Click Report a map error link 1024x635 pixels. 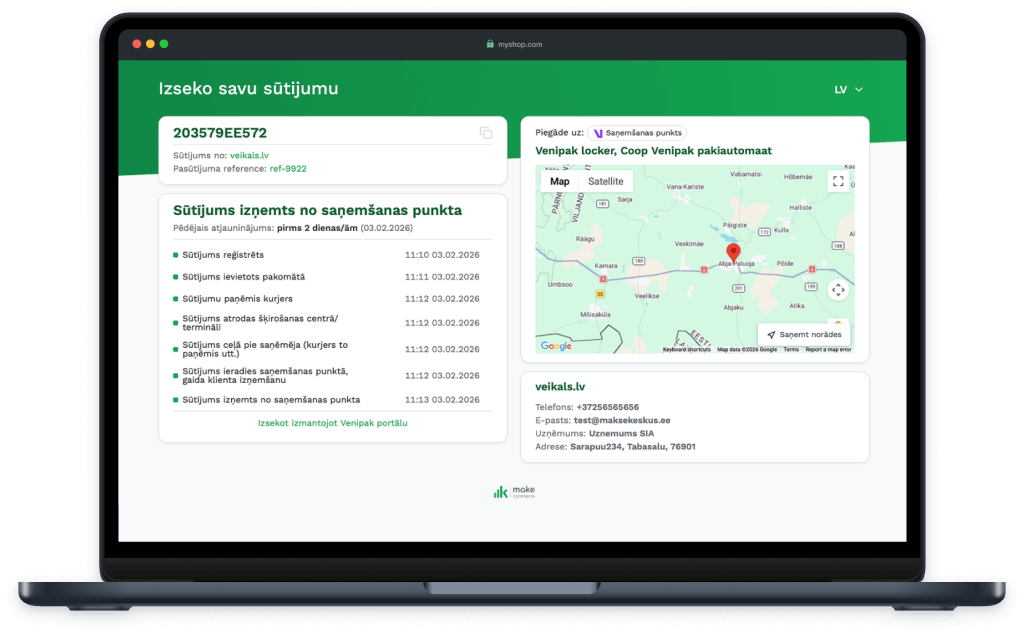[828, 350]
